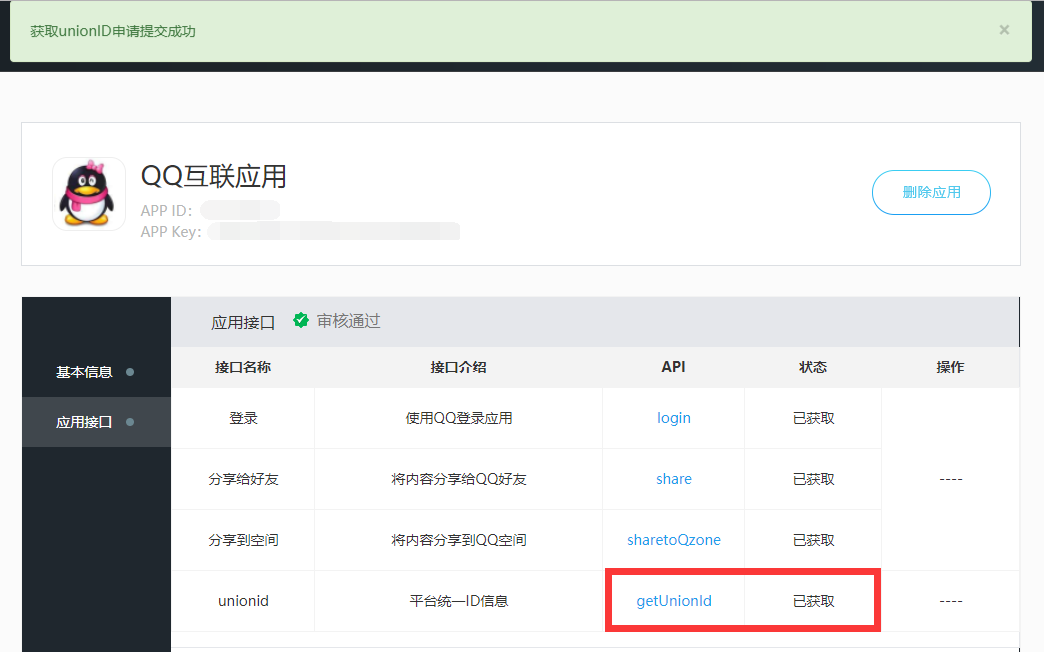Click the 操作 column header
Viewport: 1044px width, 652px height.
click(x=950, y=368)
